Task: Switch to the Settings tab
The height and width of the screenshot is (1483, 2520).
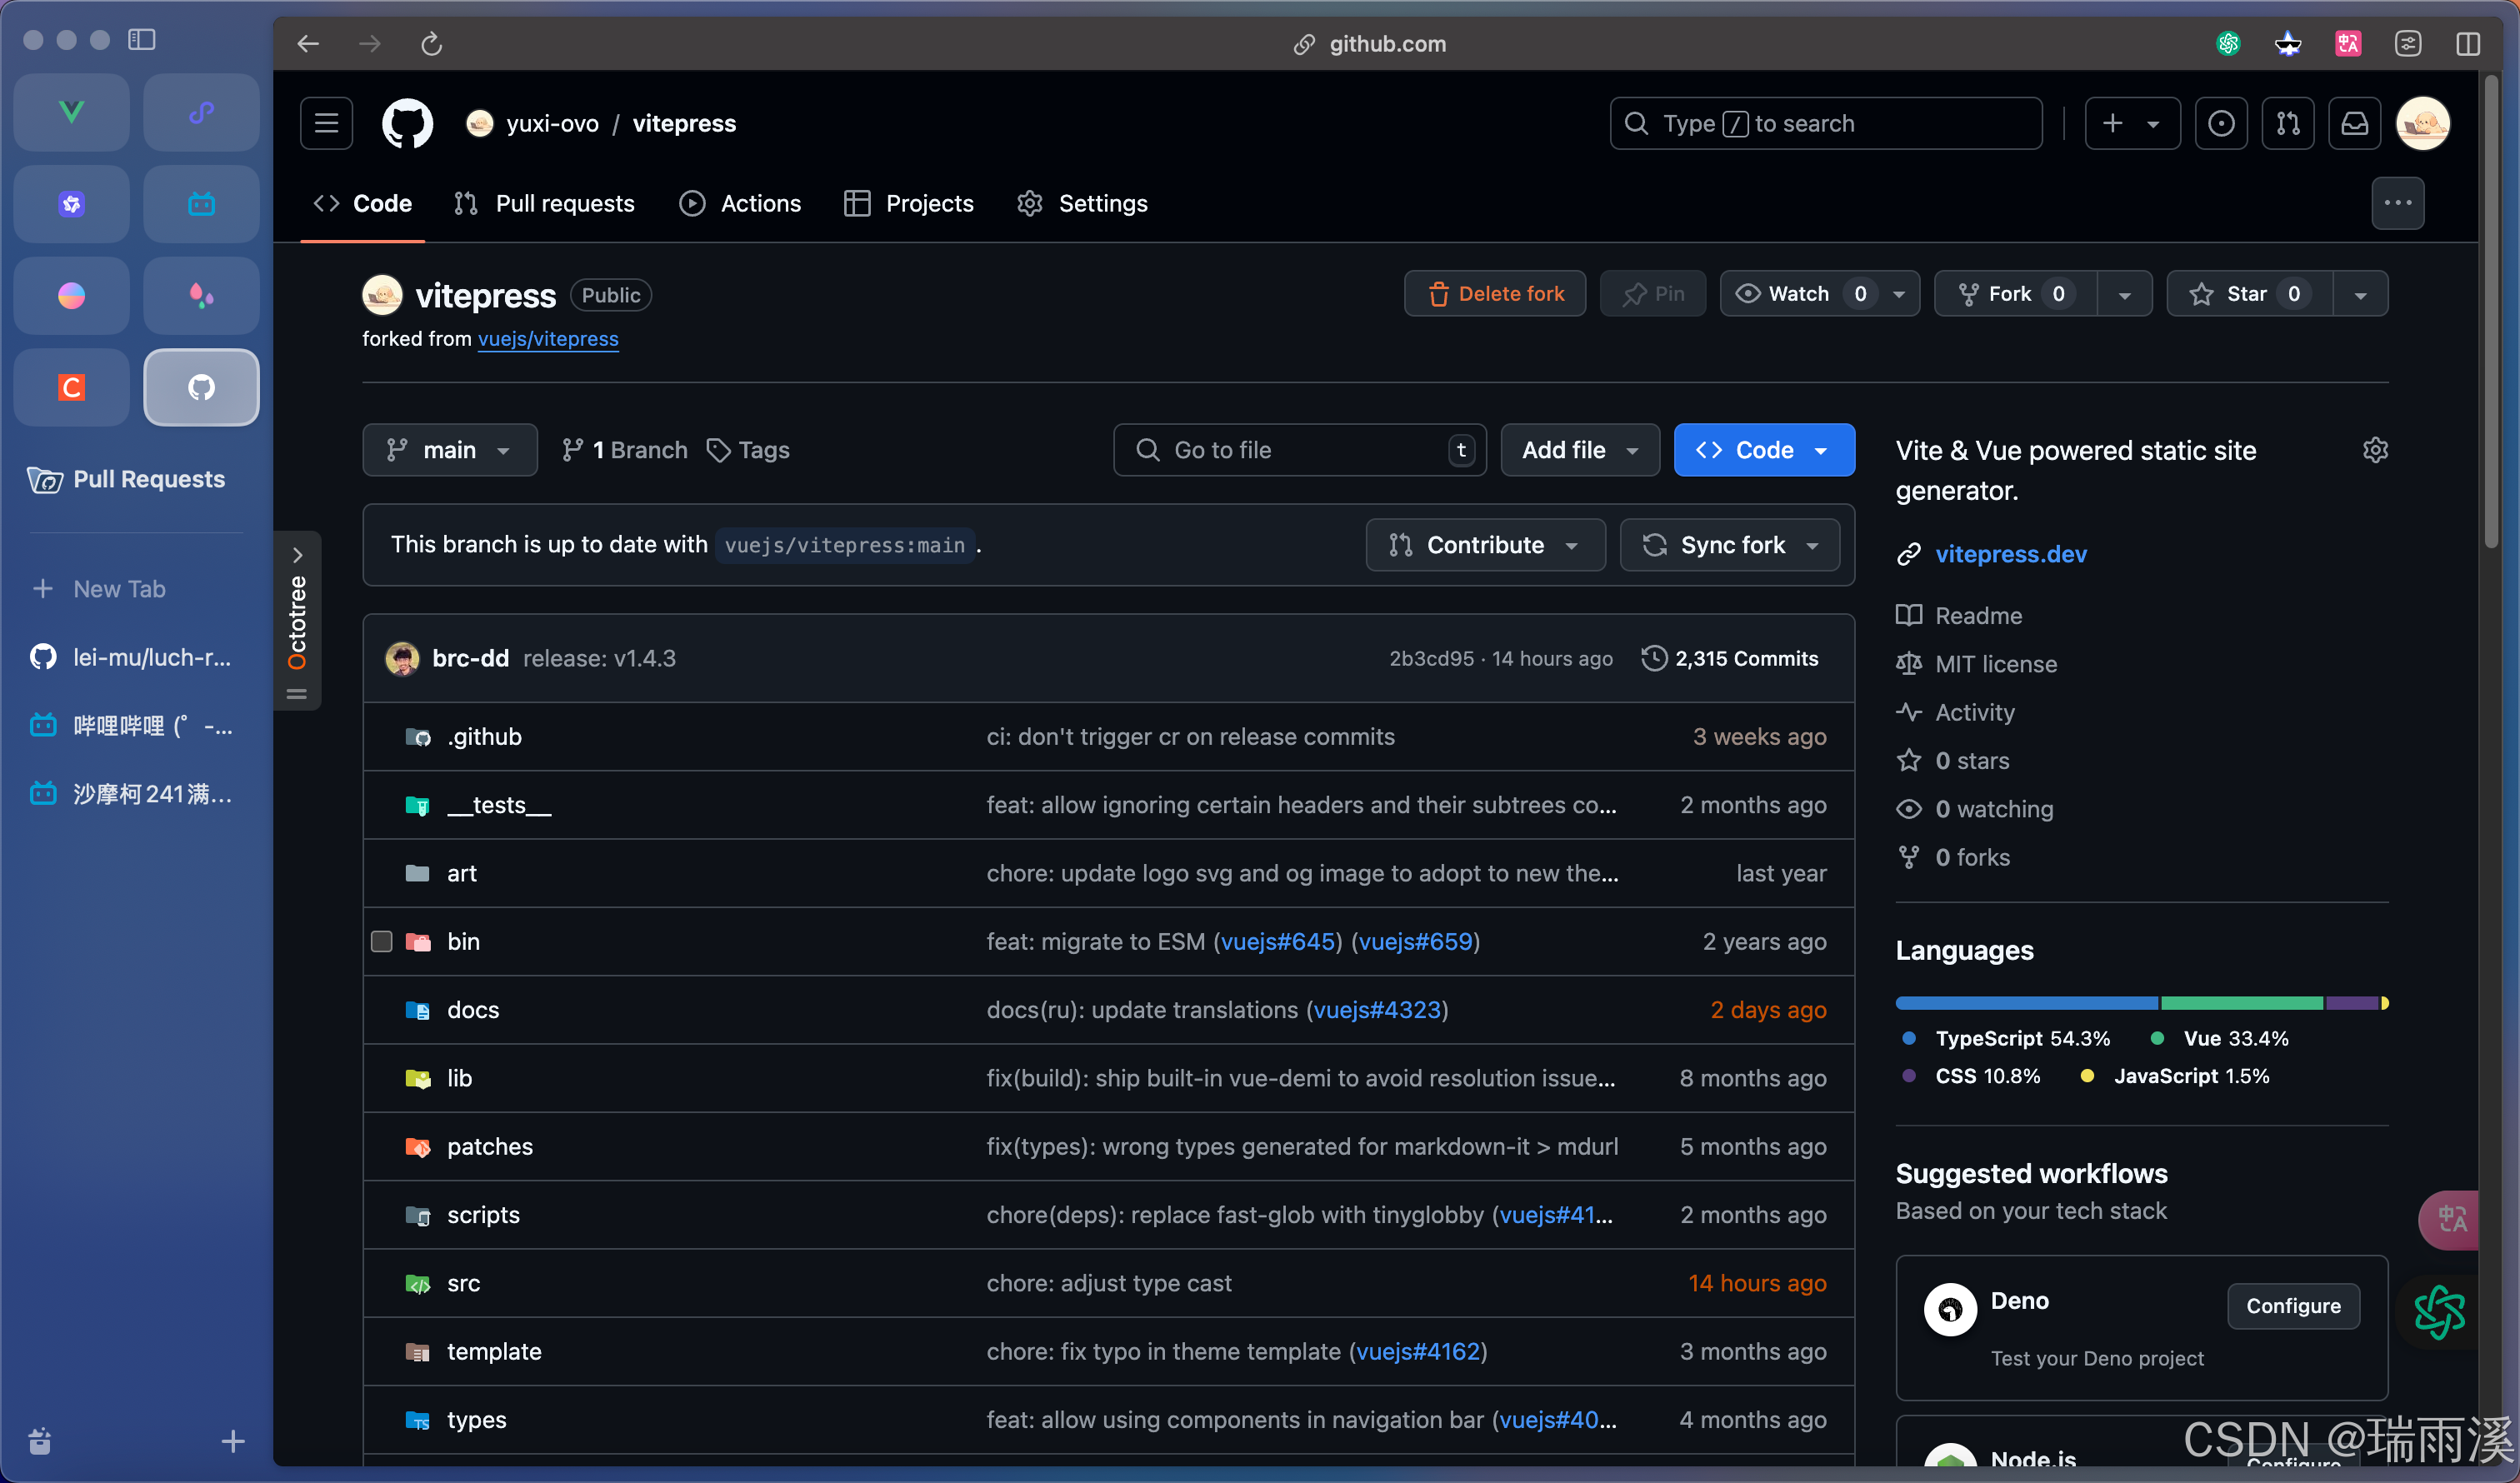Action: click(1082, 203)
